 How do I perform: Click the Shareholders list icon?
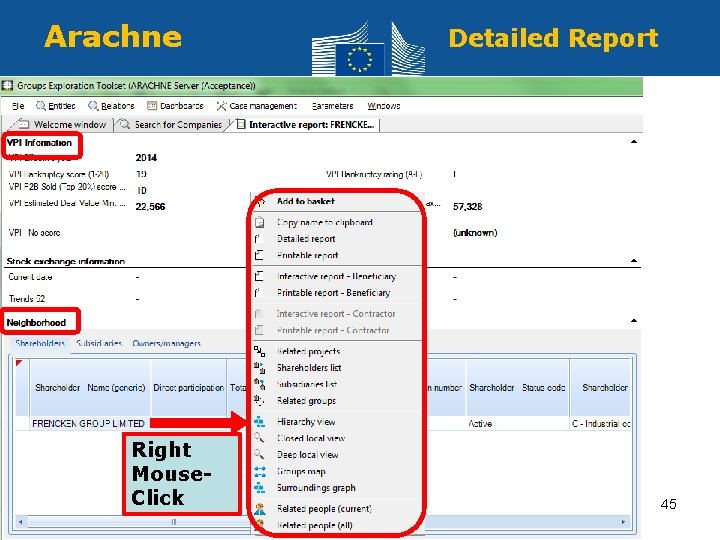coord(259,368)
